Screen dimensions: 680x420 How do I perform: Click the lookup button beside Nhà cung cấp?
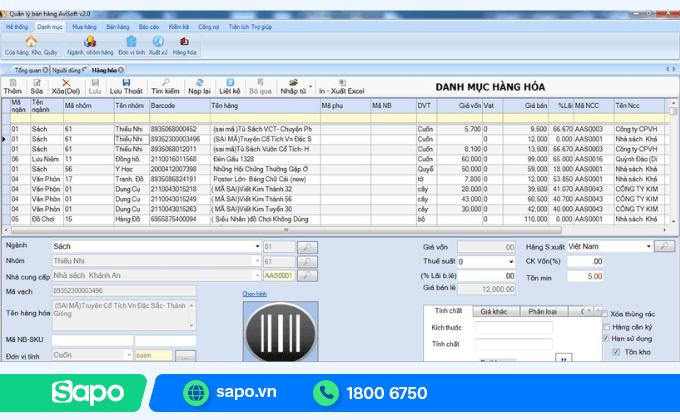pyautogui.click(x=307, y=276)
